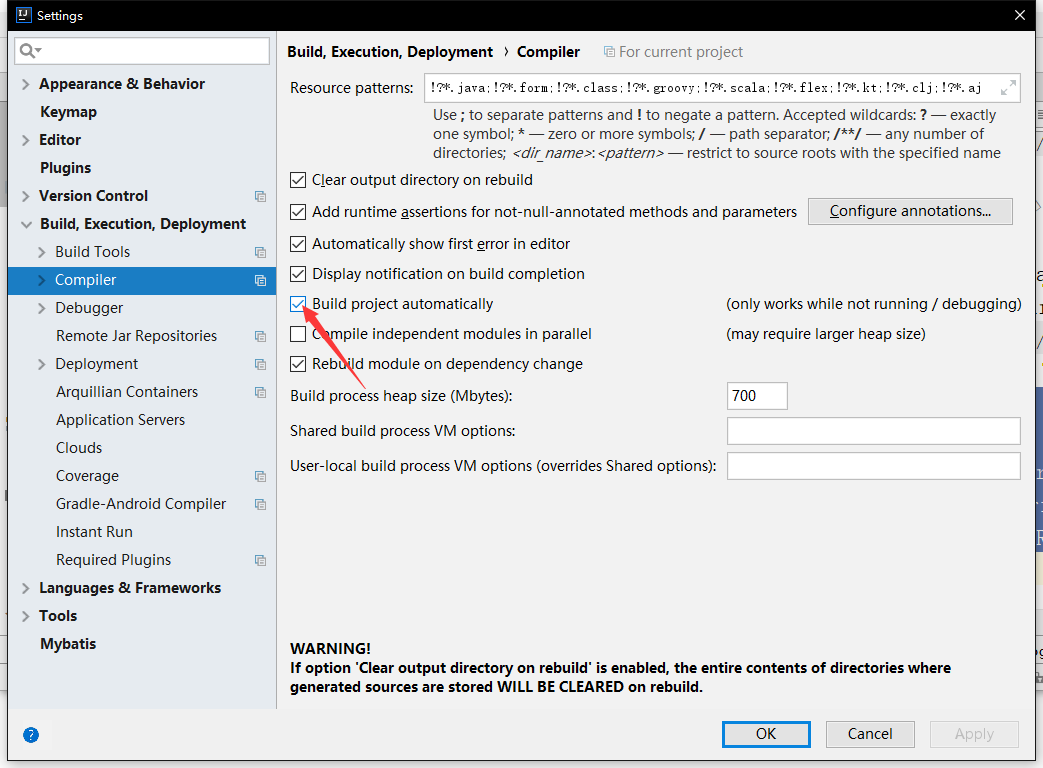The width and height of the screenshot is (1043, 768).
Task: Uncheck Build project automatically
Action: point(298,304)
